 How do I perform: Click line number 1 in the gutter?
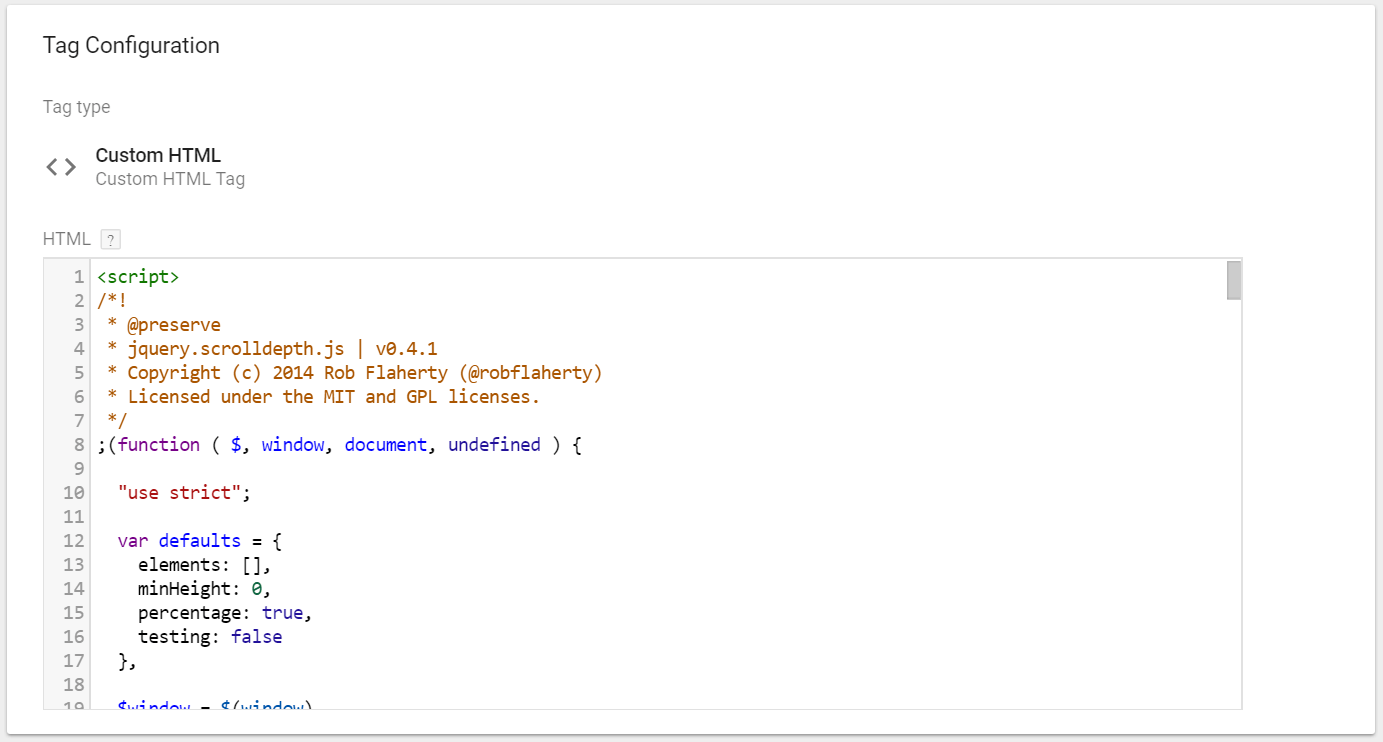80,276
